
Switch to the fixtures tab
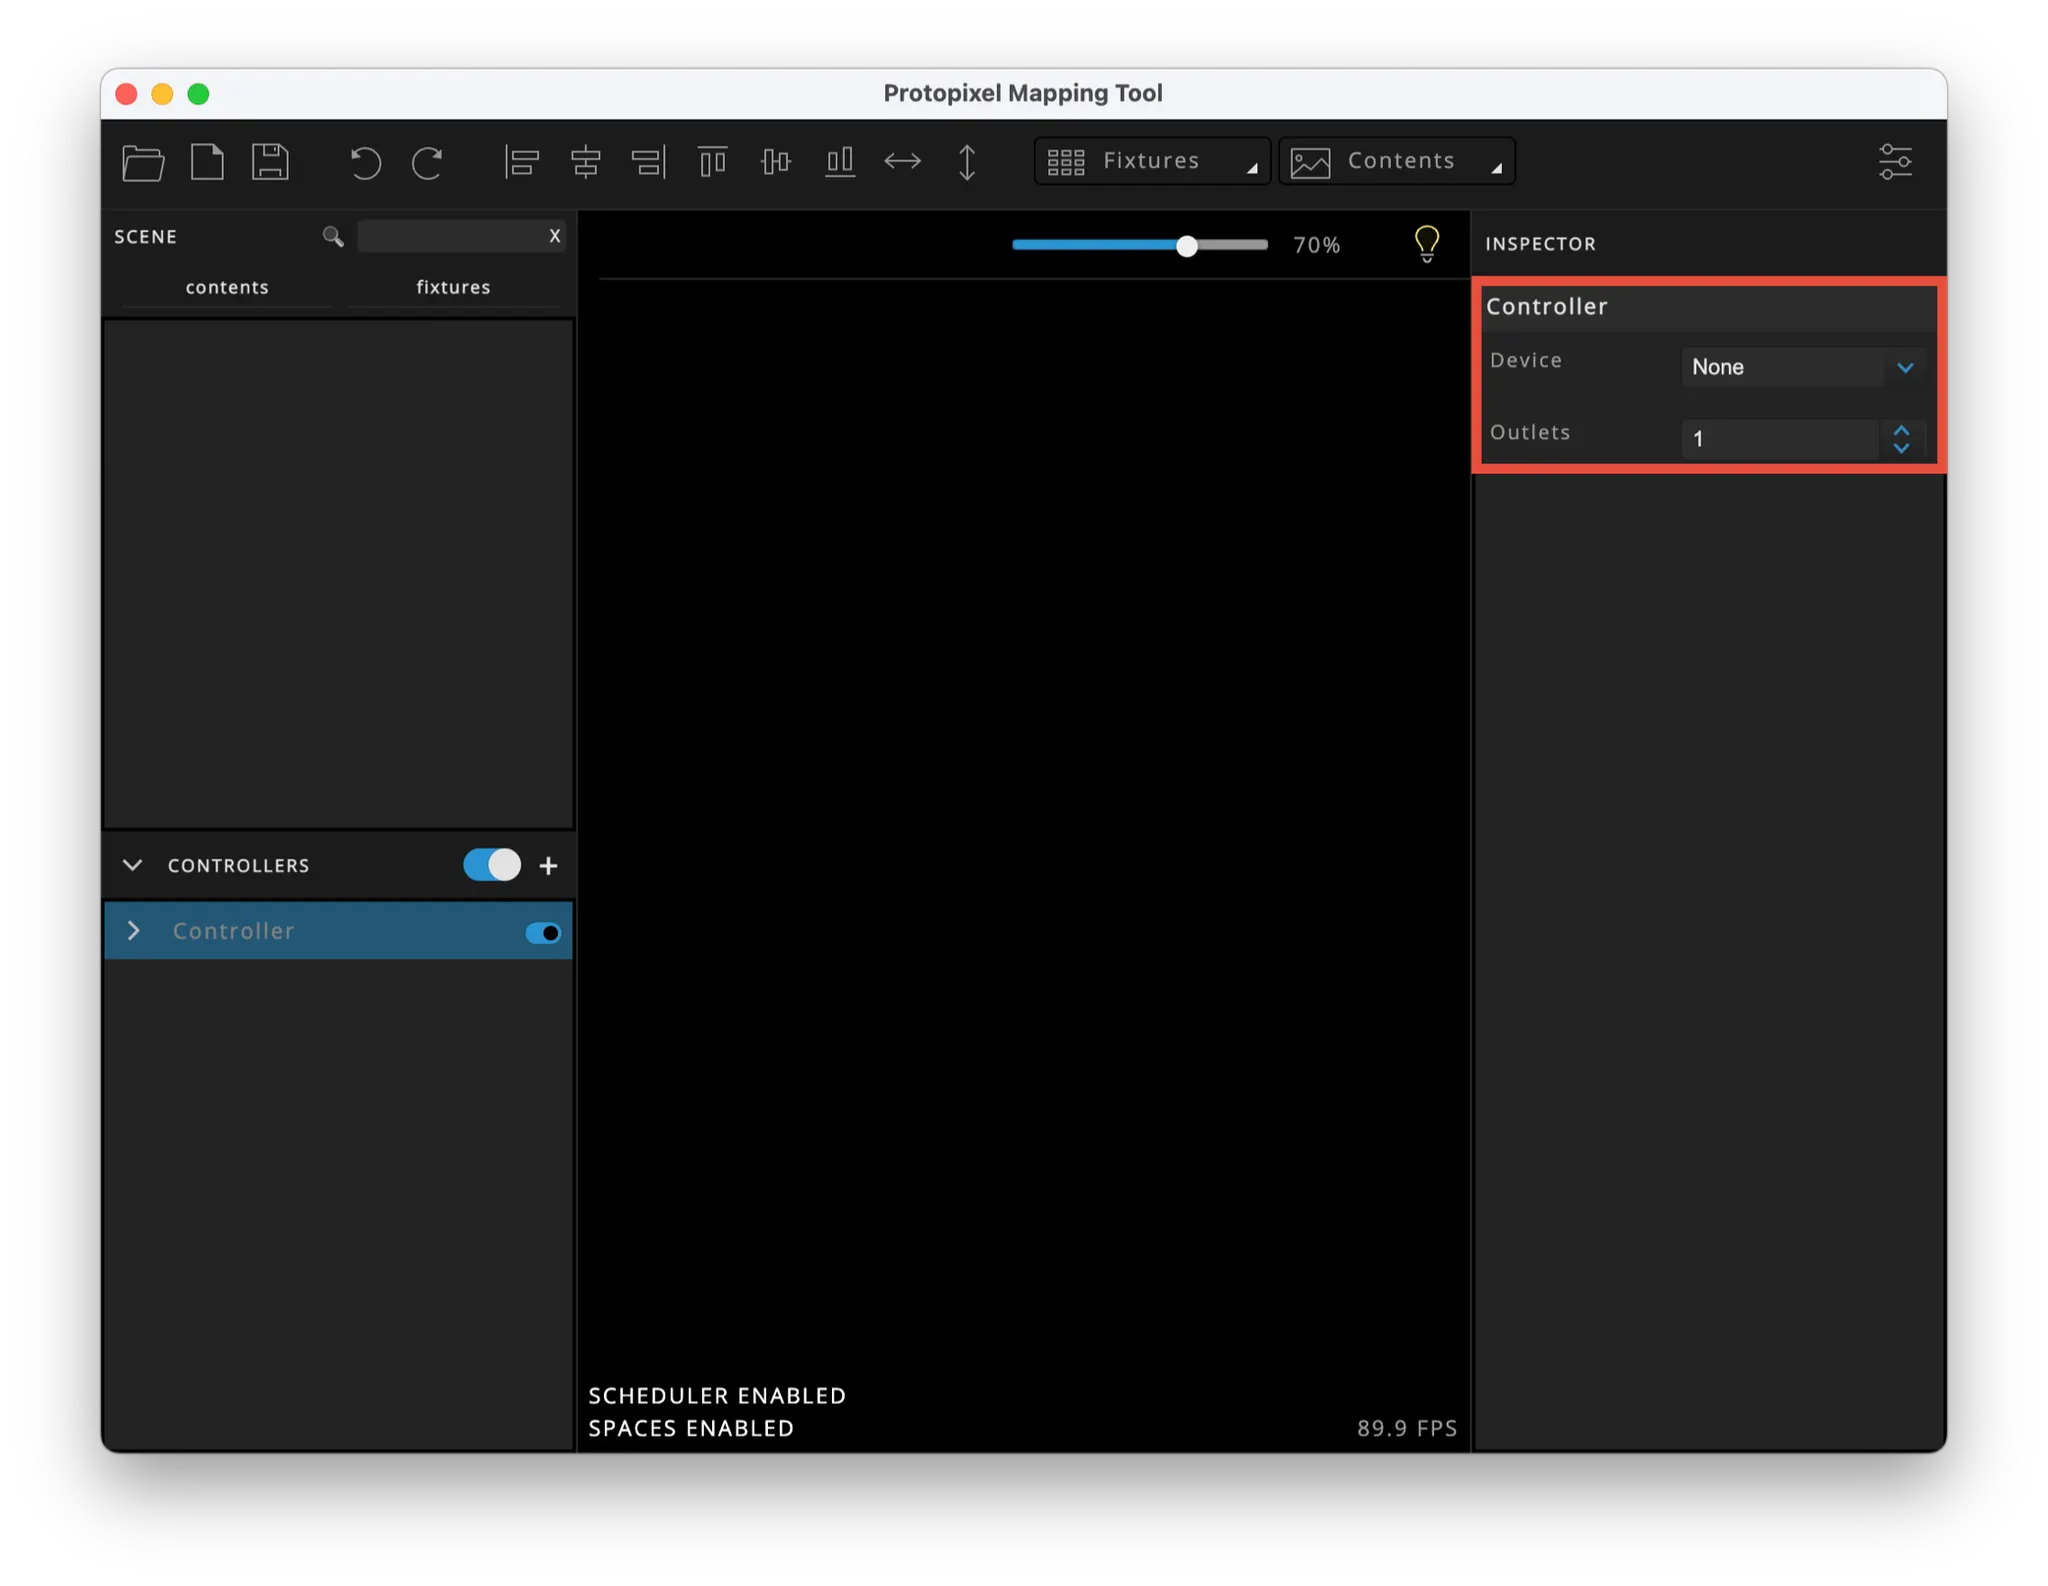(453, 287)
